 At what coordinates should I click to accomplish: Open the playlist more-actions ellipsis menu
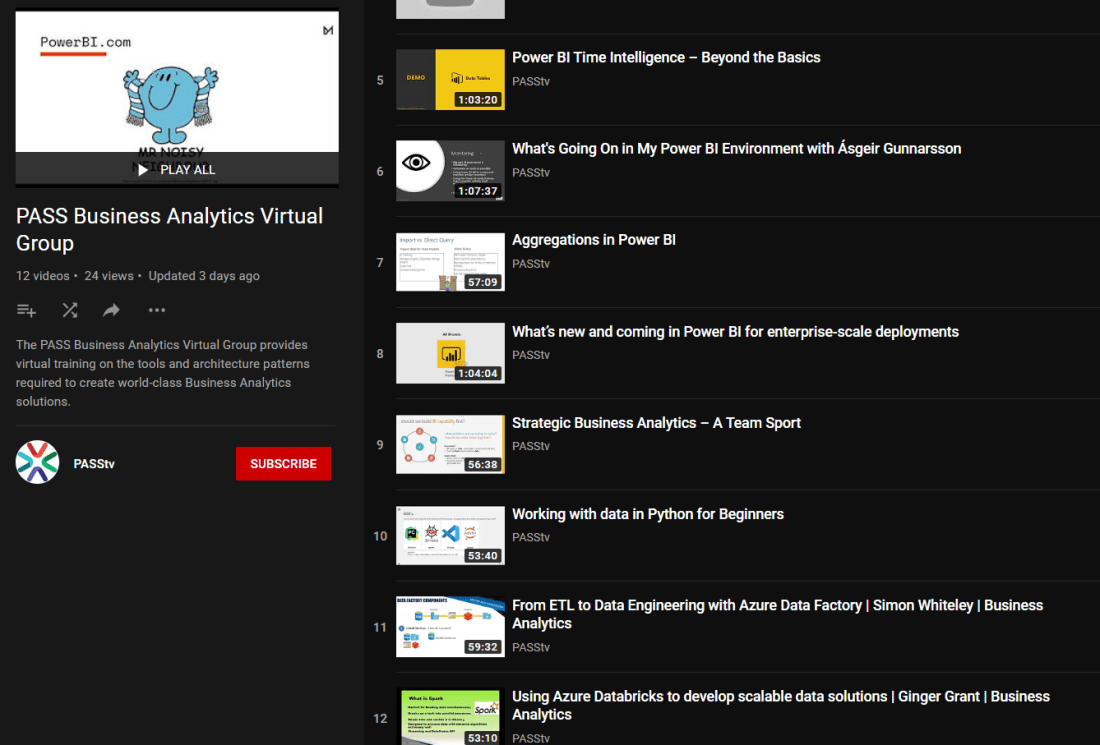(156, 310)
